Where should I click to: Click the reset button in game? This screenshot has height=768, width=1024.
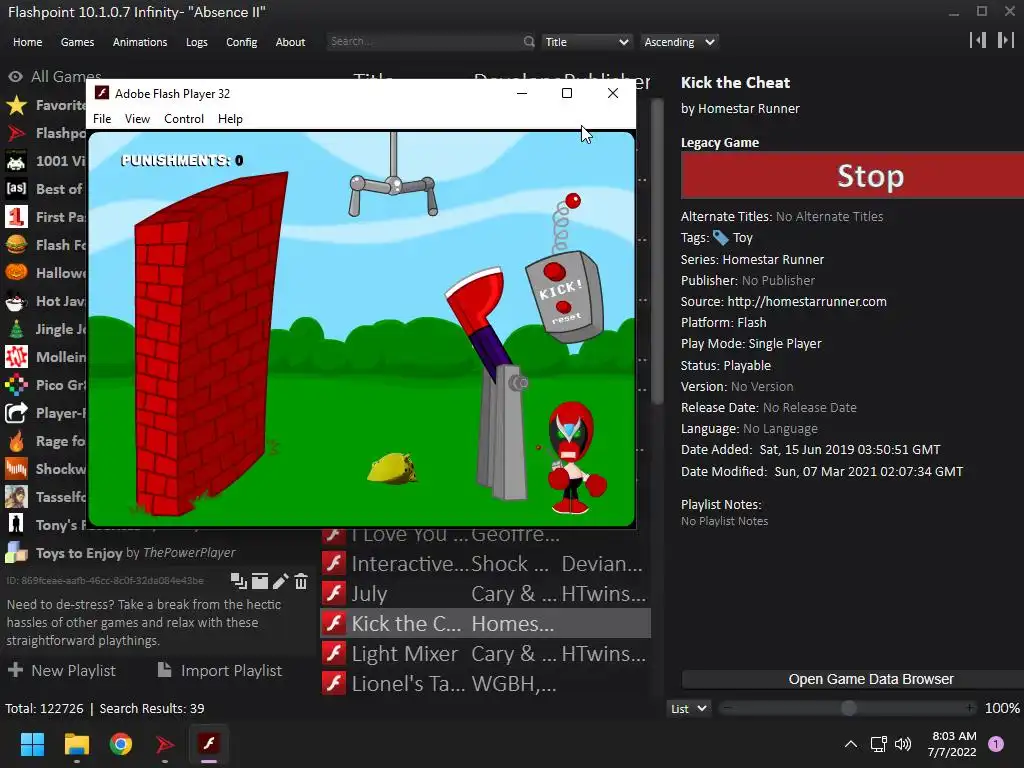point(564,307)
